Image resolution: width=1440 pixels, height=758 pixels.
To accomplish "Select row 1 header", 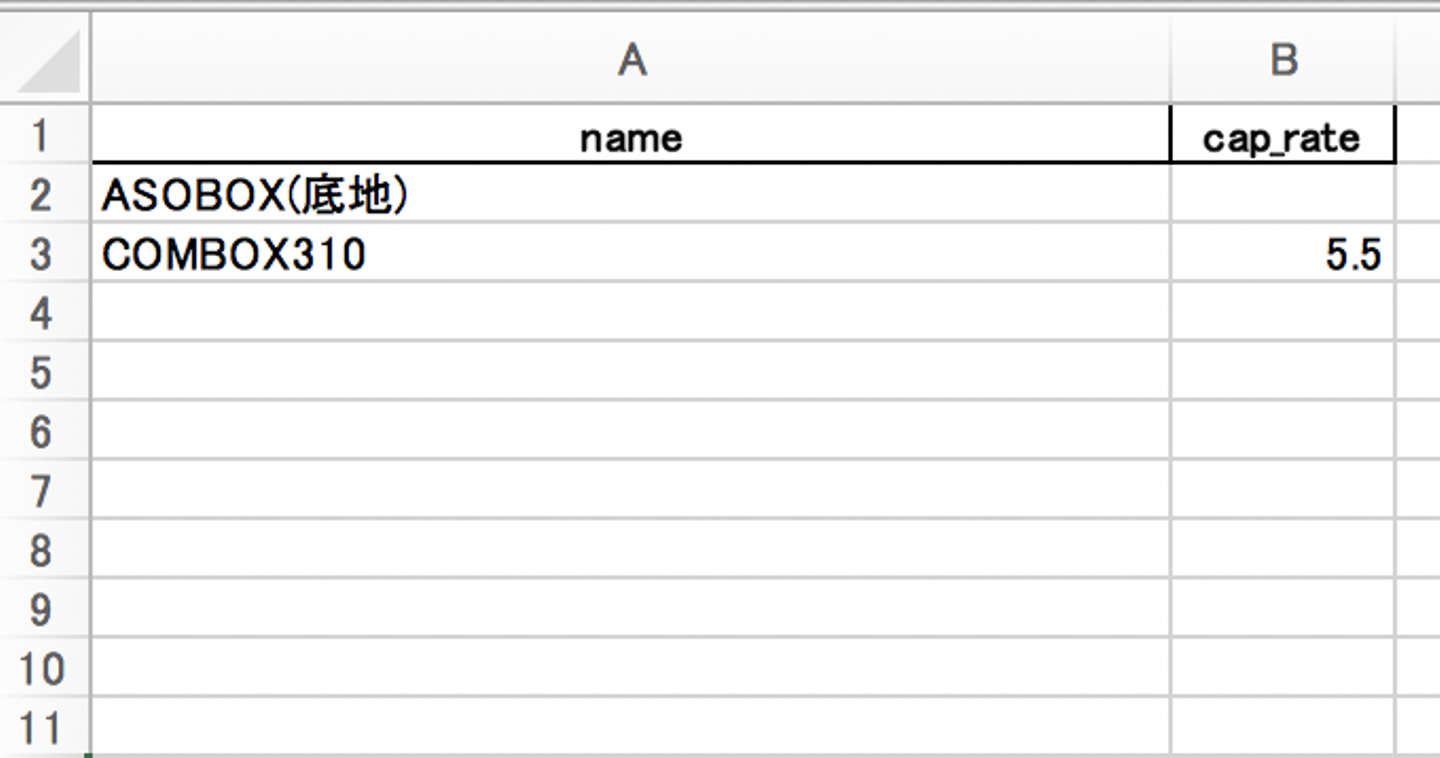I will [x=42, y=136].
